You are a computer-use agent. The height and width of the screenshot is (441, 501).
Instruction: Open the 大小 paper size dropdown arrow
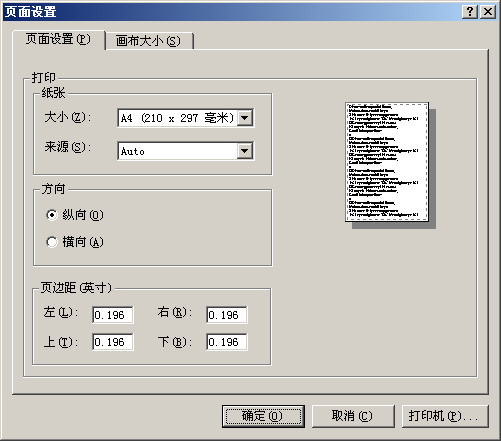[x=245, y=118]
